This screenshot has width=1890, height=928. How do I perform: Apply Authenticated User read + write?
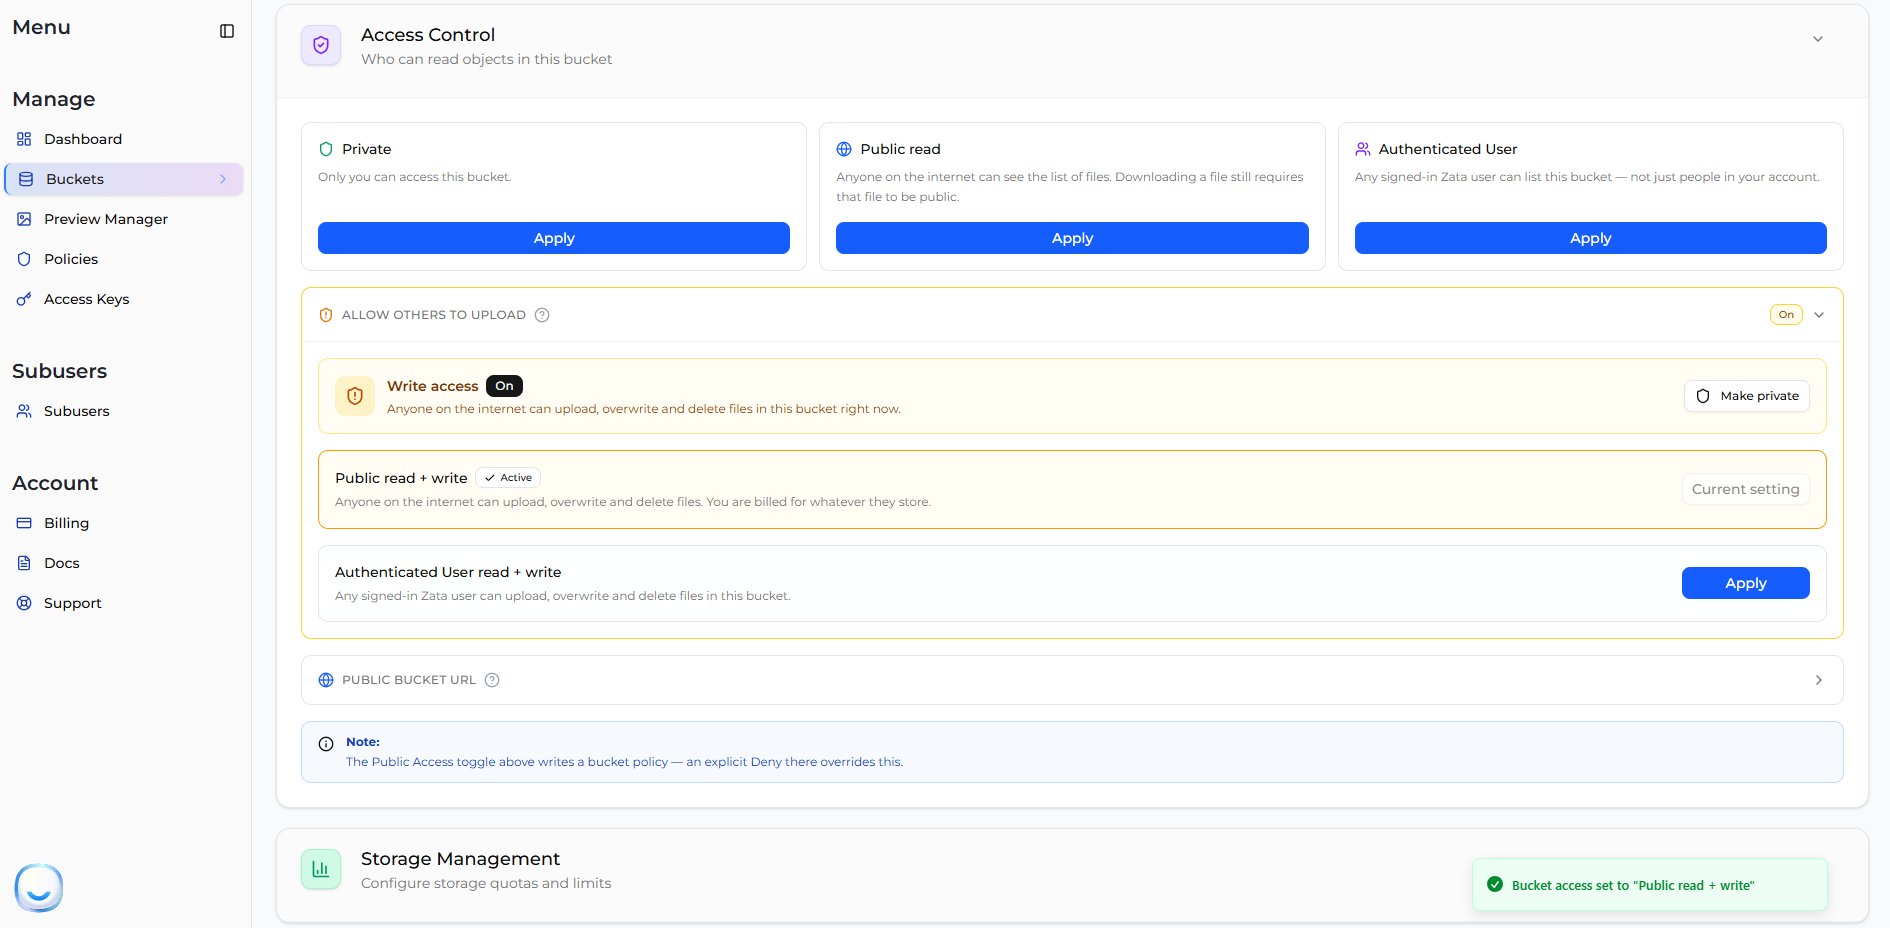(1746, 583)
